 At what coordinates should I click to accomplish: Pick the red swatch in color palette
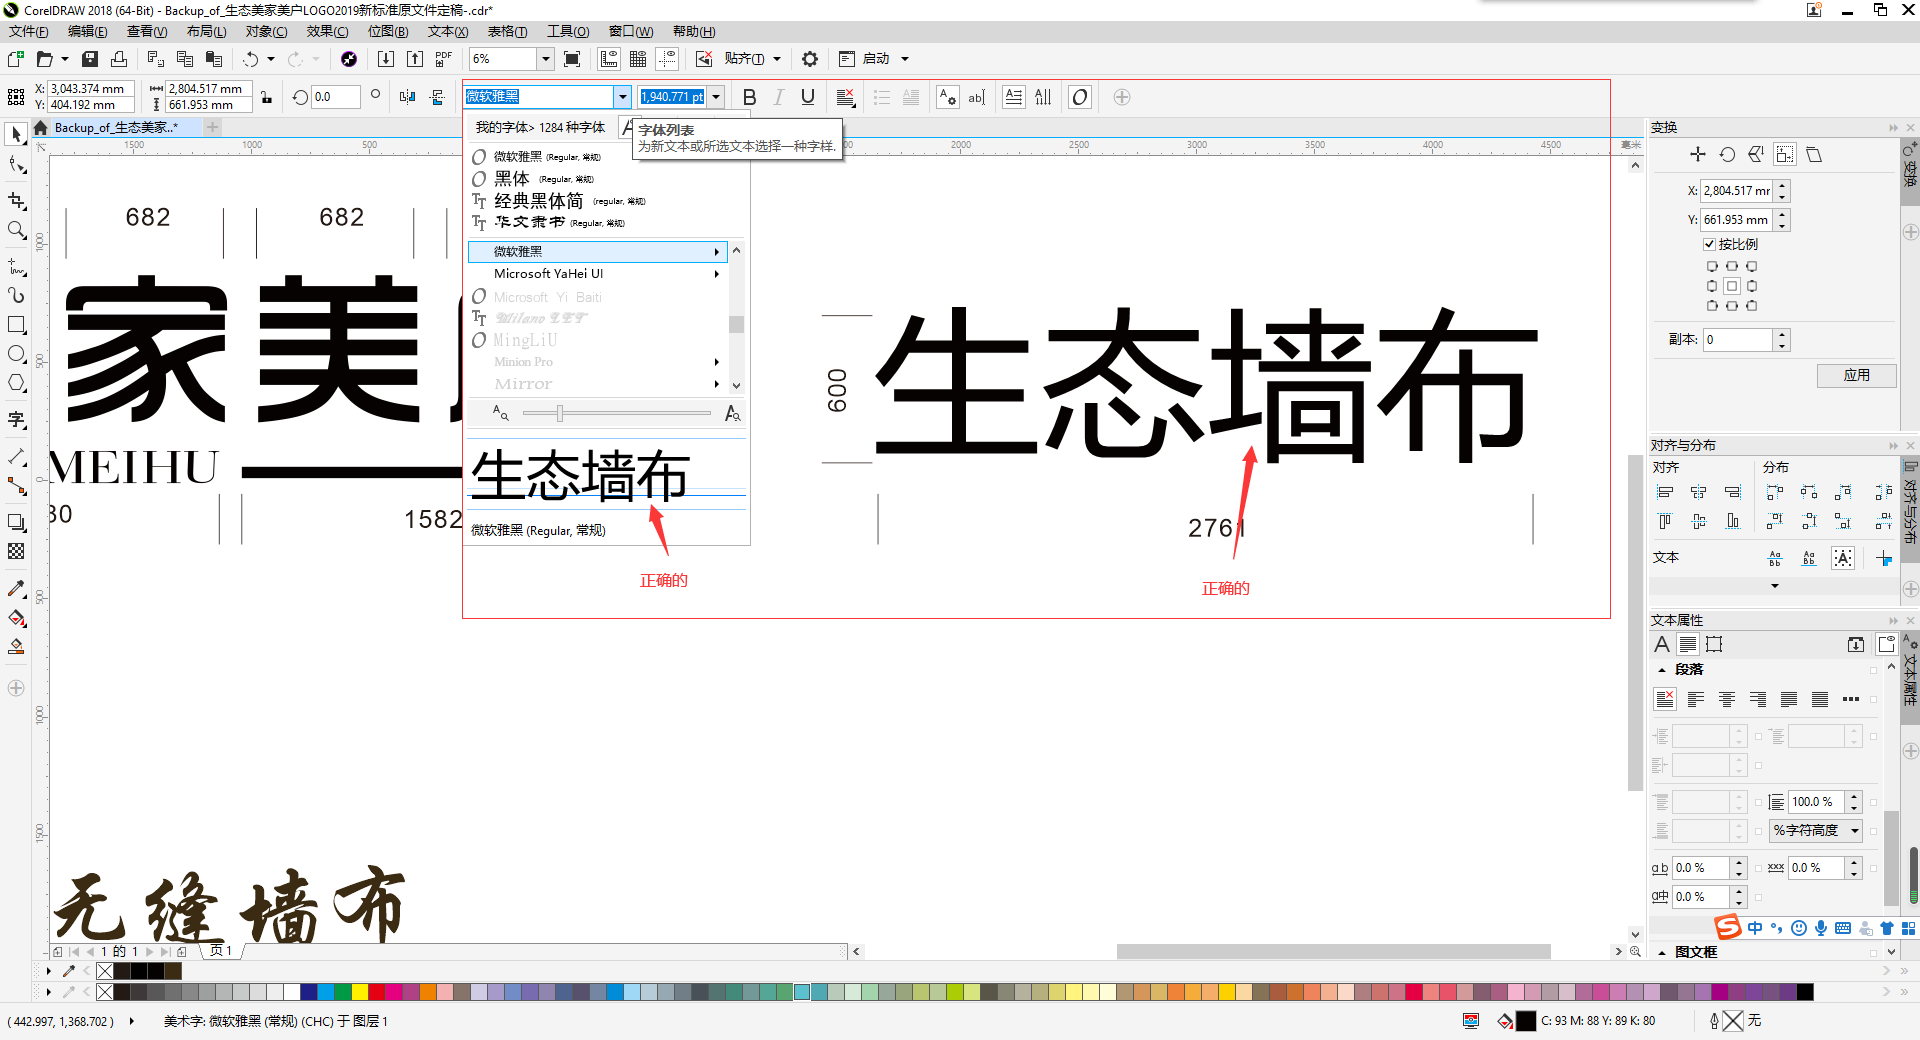click(x=376, y=992)
